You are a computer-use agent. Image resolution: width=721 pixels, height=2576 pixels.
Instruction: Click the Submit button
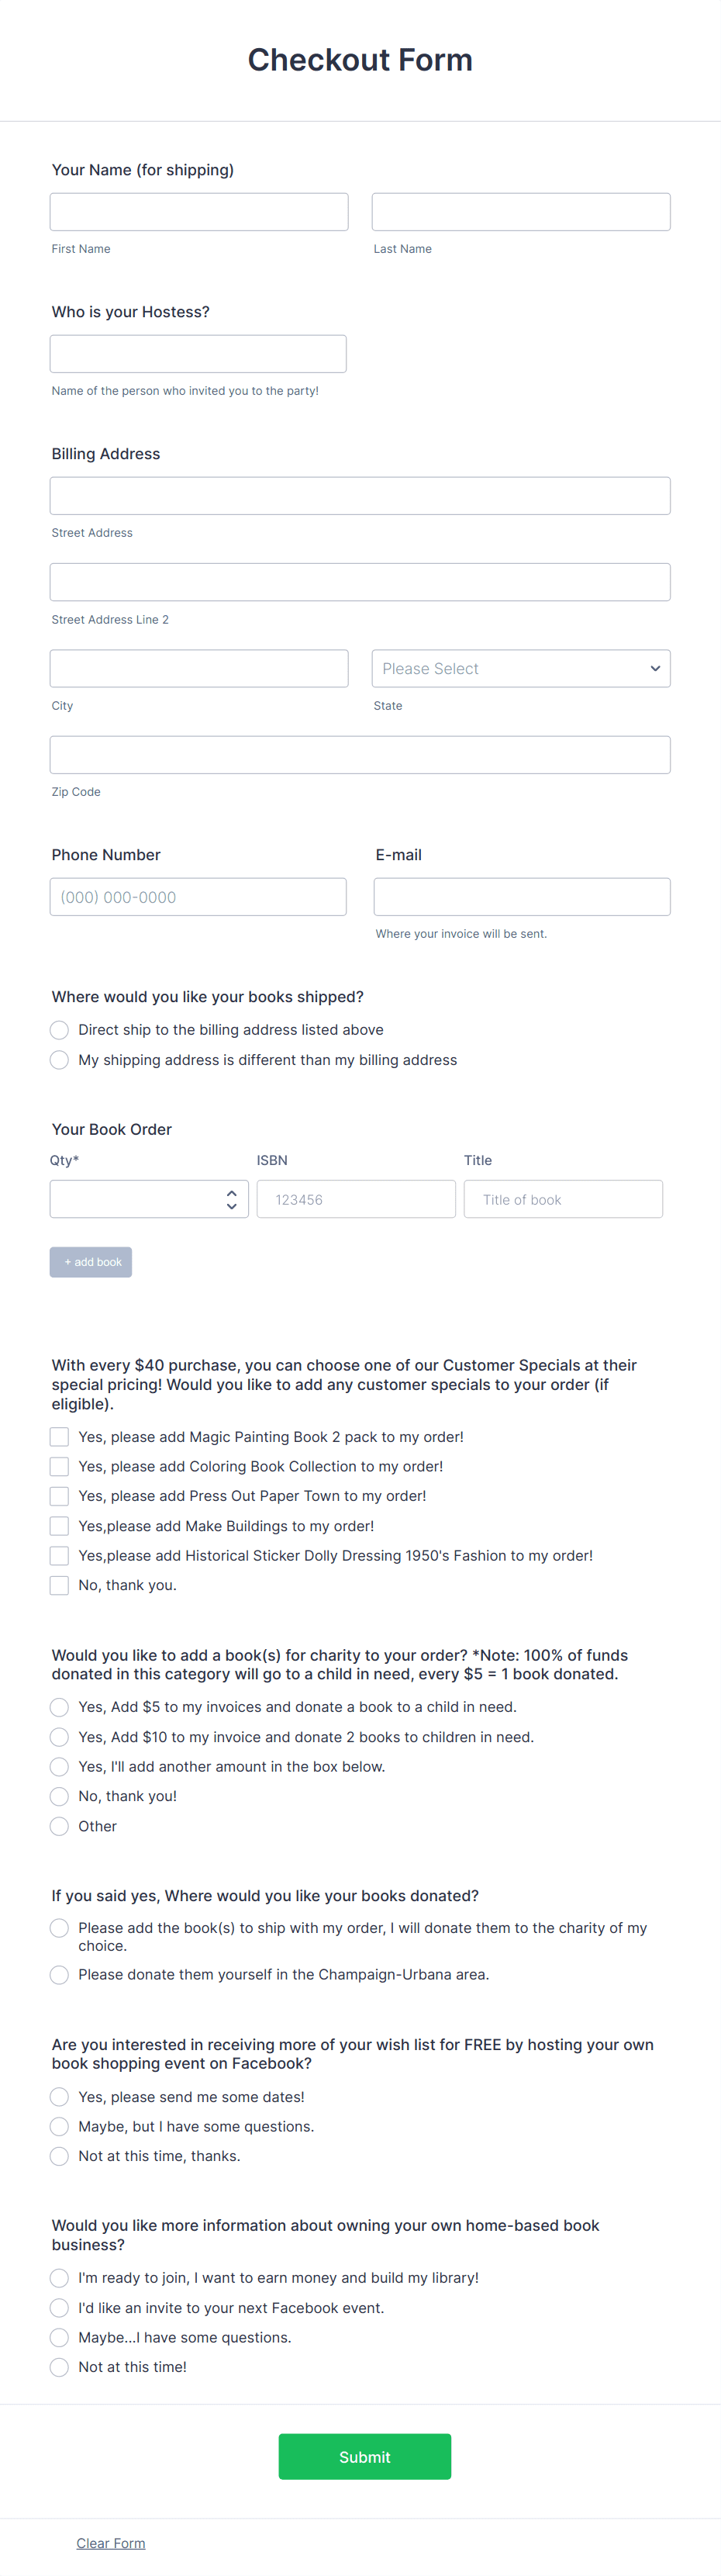click(364, 2456)
